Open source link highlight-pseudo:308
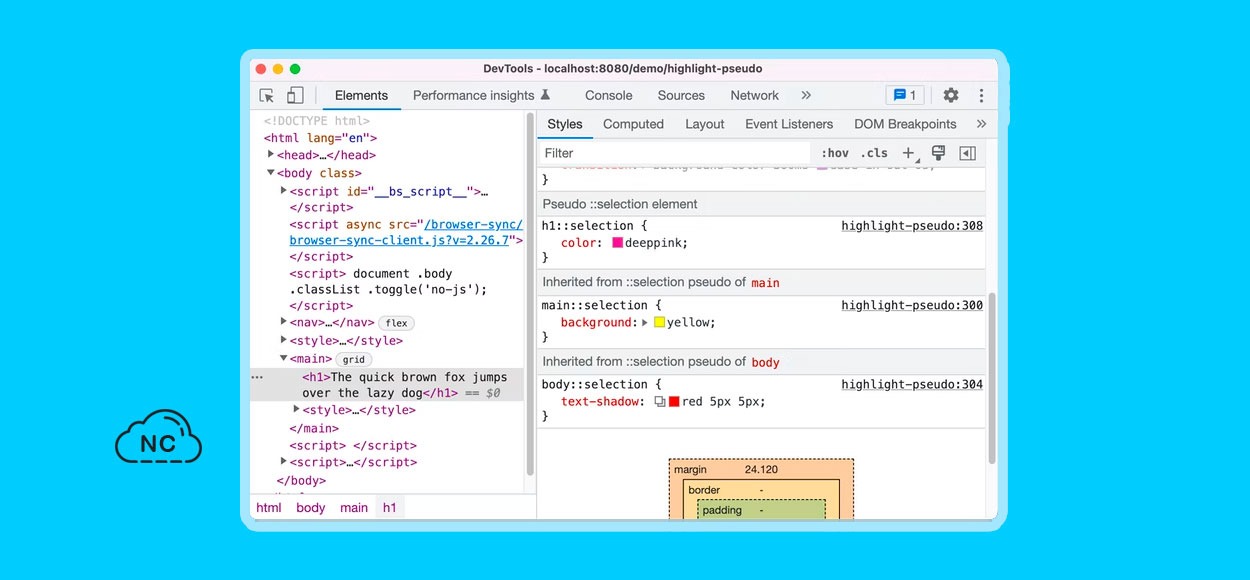The width and height of the screenshot is (1250, 580). pyautogui.click(x=912, y=226)
